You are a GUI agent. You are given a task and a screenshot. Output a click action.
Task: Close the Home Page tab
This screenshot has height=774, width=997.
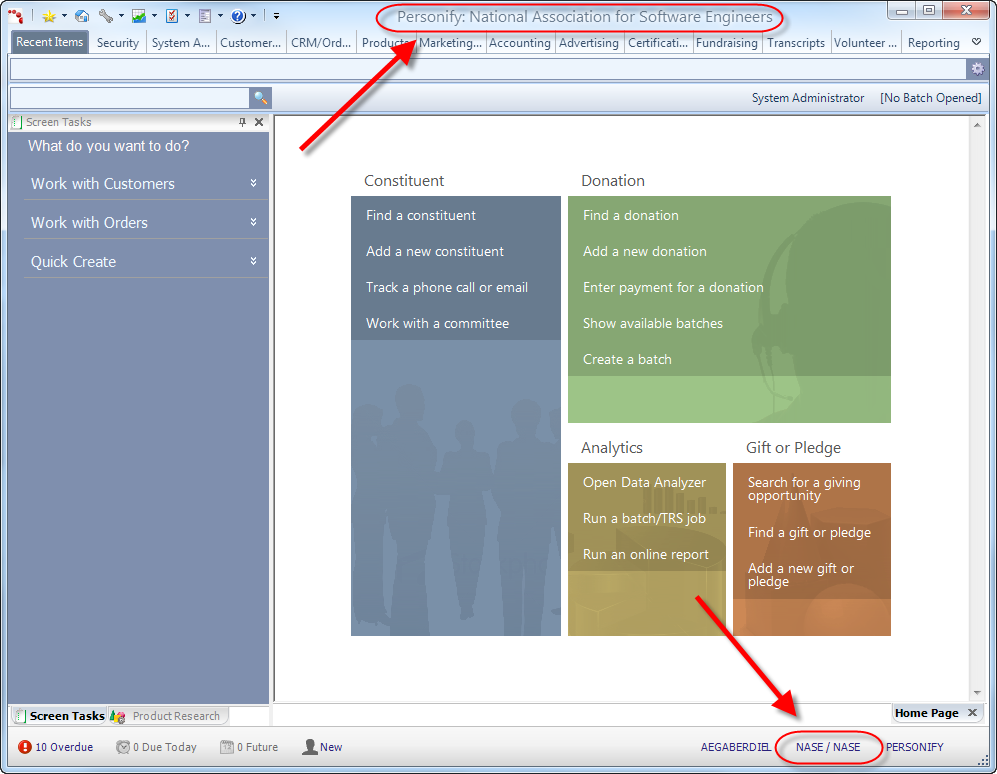[x=972, y=713]
